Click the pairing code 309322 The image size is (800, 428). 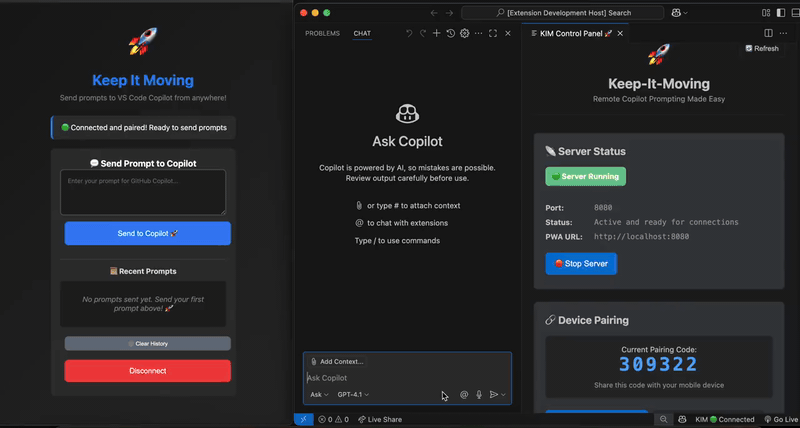[x=658, y=364]
